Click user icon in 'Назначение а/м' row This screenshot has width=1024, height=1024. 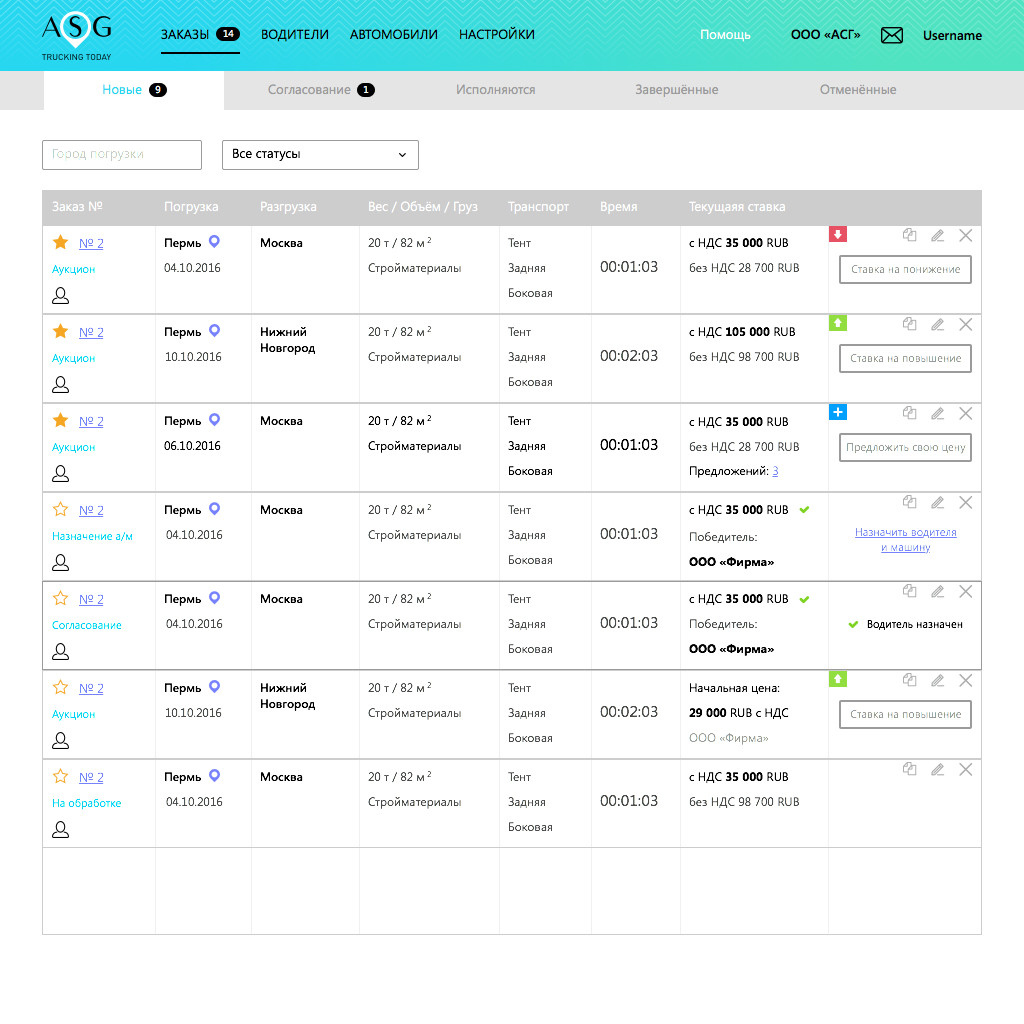pyautogui.click(x=61, y=562)
